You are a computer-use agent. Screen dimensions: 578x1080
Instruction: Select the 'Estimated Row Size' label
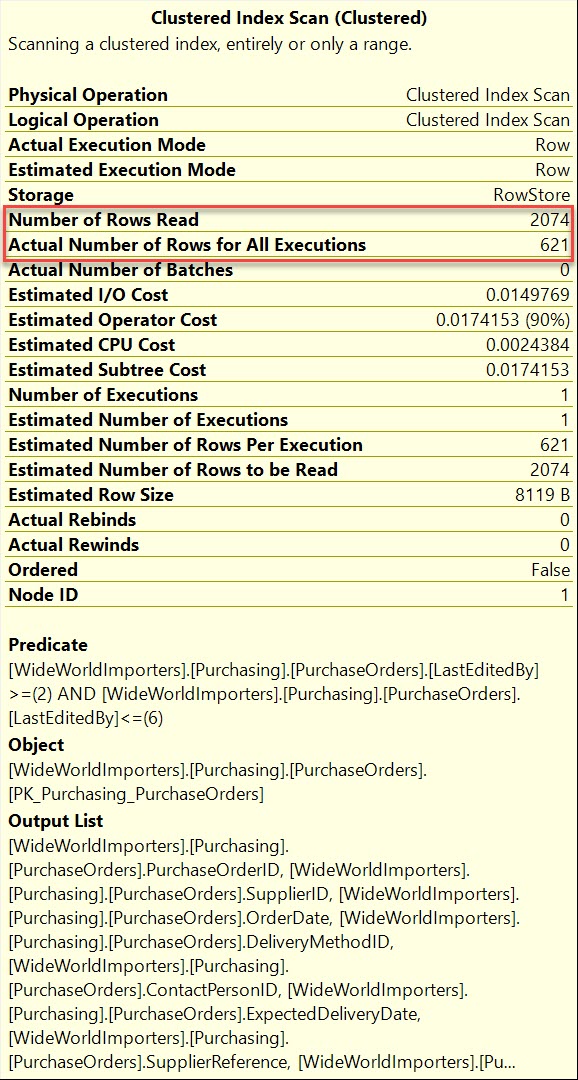coord(91,495)
